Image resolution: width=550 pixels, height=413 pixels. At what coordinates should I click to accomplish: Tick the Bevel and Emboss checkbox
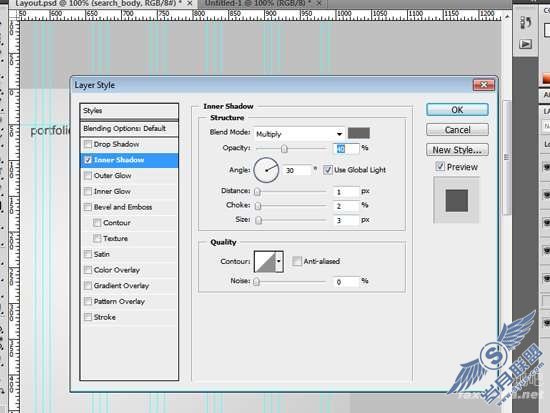pos(88,207)
